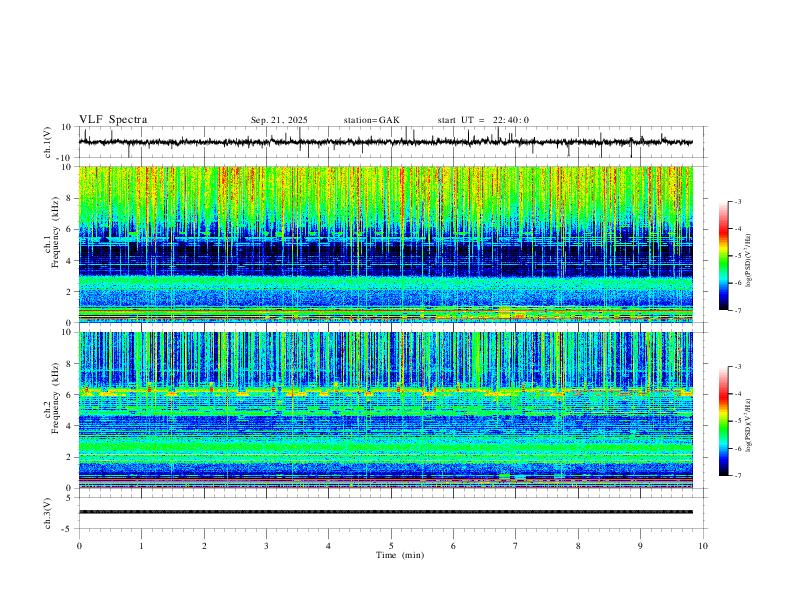This screenshot has width=792, height=612.
Task: Click time-axis tick label "7"
Action: click(x=516, y=546)
